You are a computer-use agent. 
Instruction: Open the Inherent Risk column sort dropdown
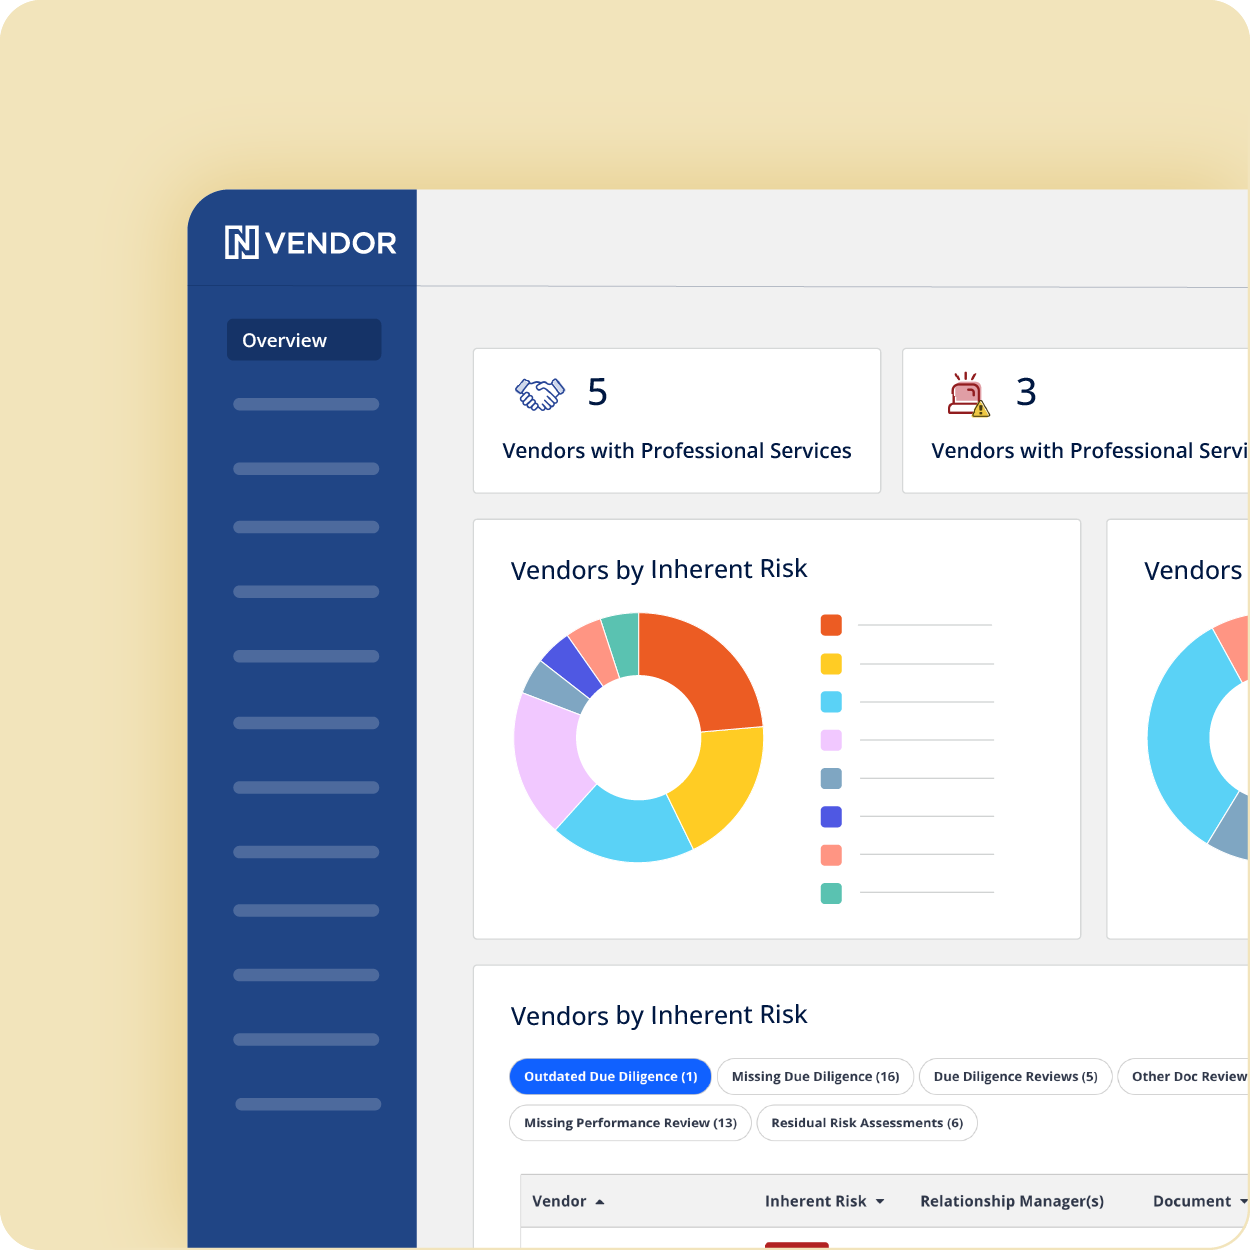881,1201
